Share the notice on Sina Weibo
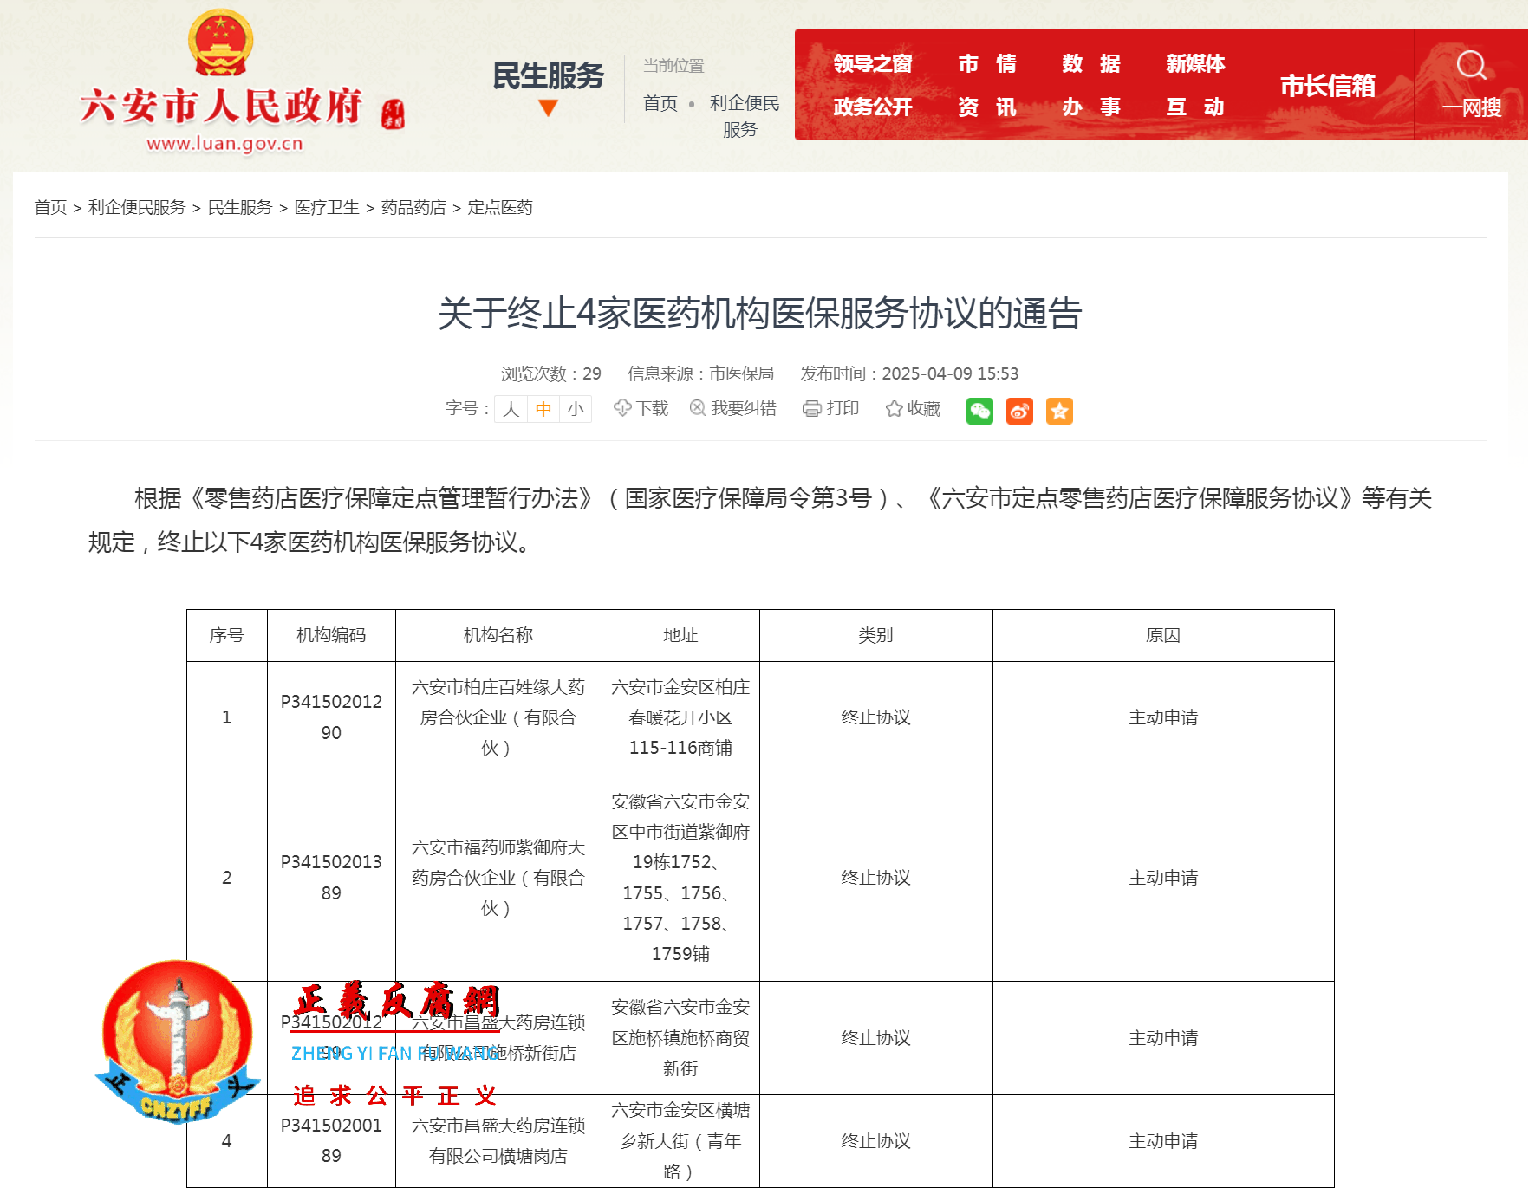The width and height of the screenshot is (1528, 1194). 1019,410
